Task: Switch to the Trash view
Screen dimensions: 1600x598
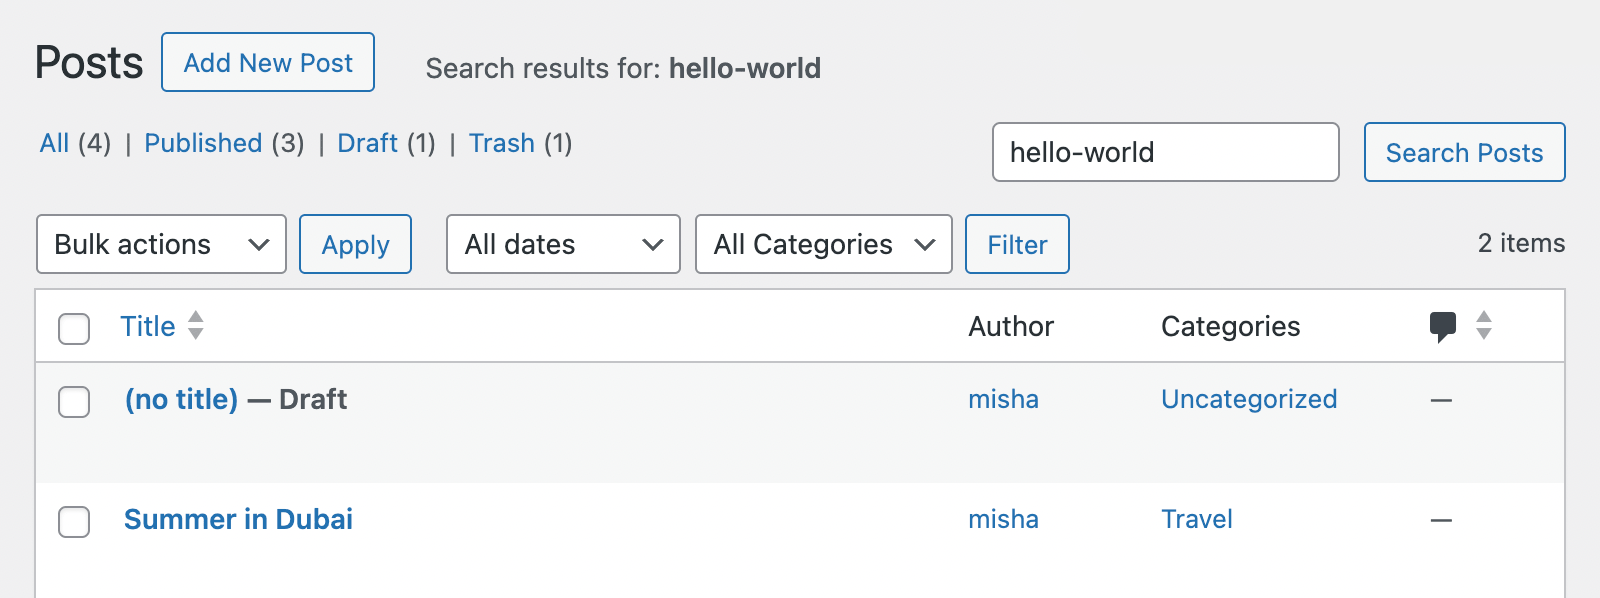Action: tap(503, 143)
